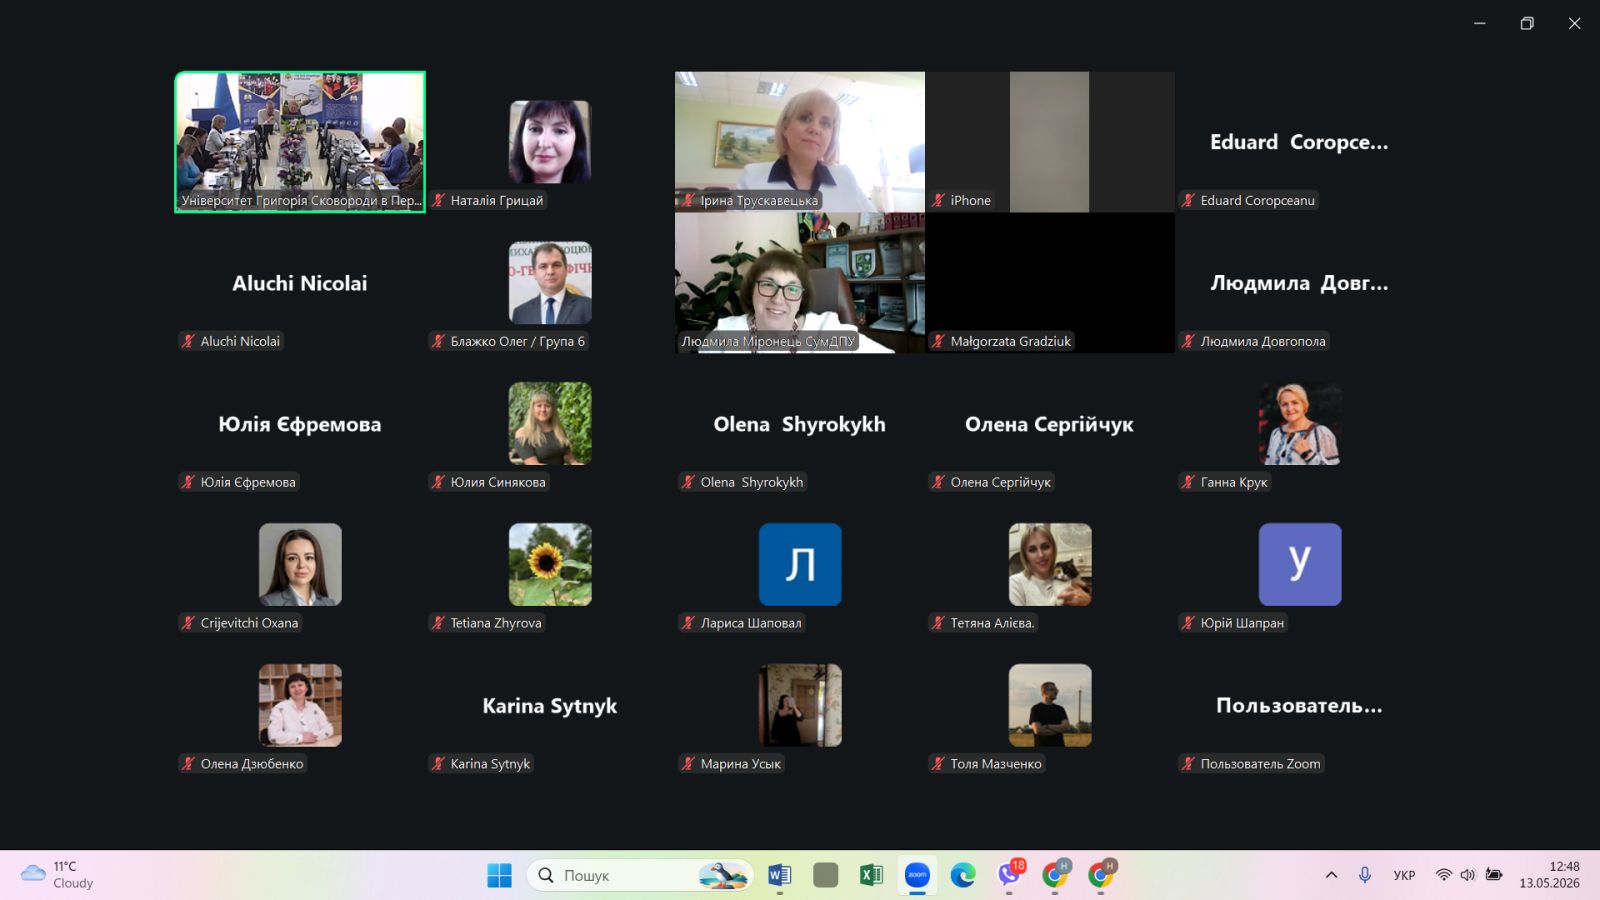1600x900 pixels.
Task: Open the Zoom app in the taskbar
Action: [x=917, y=875]
